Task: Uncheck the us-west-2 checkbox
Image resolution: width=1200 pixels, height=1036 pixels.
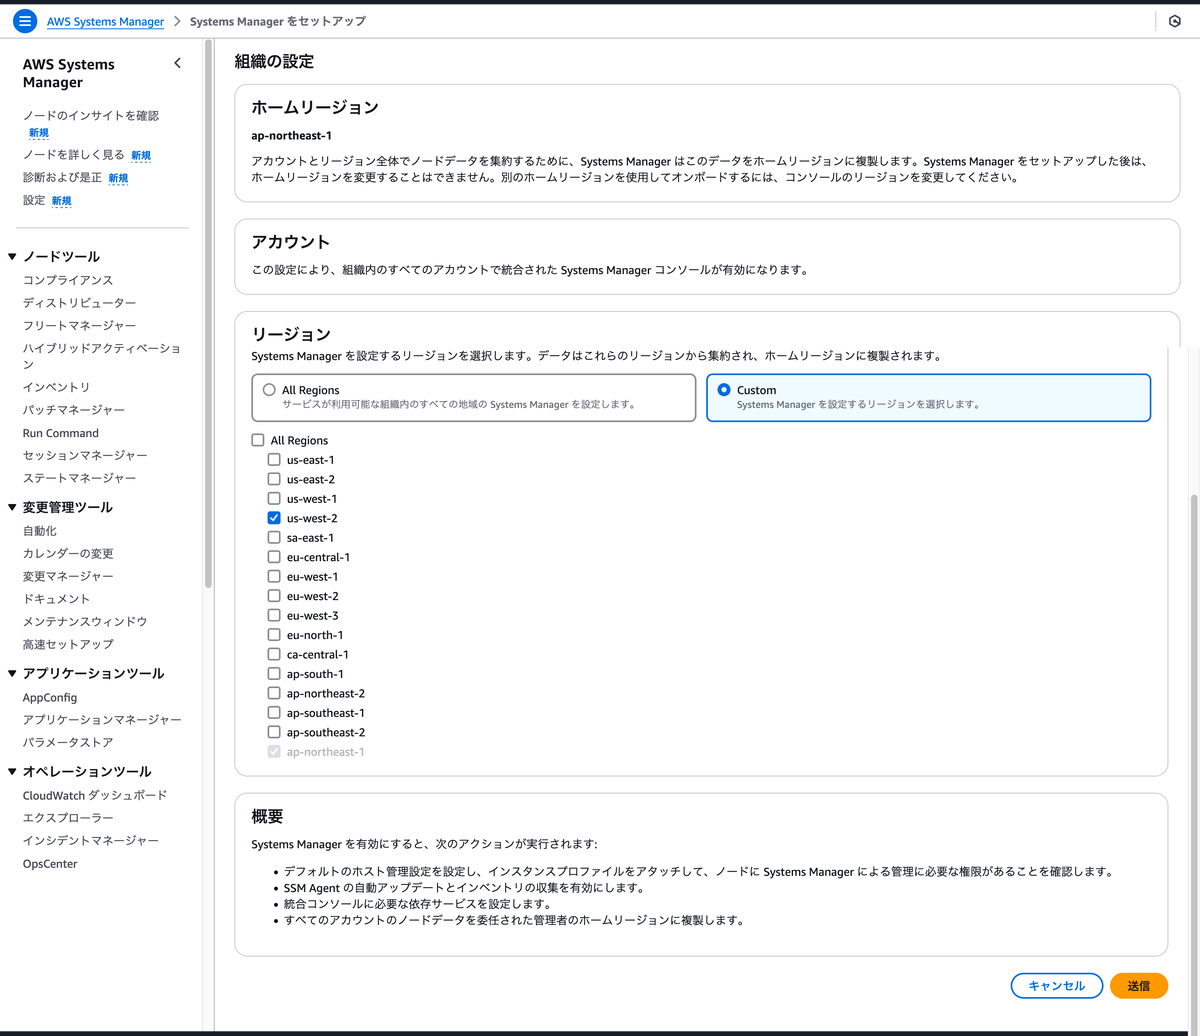Action: [x=274, y=518]
